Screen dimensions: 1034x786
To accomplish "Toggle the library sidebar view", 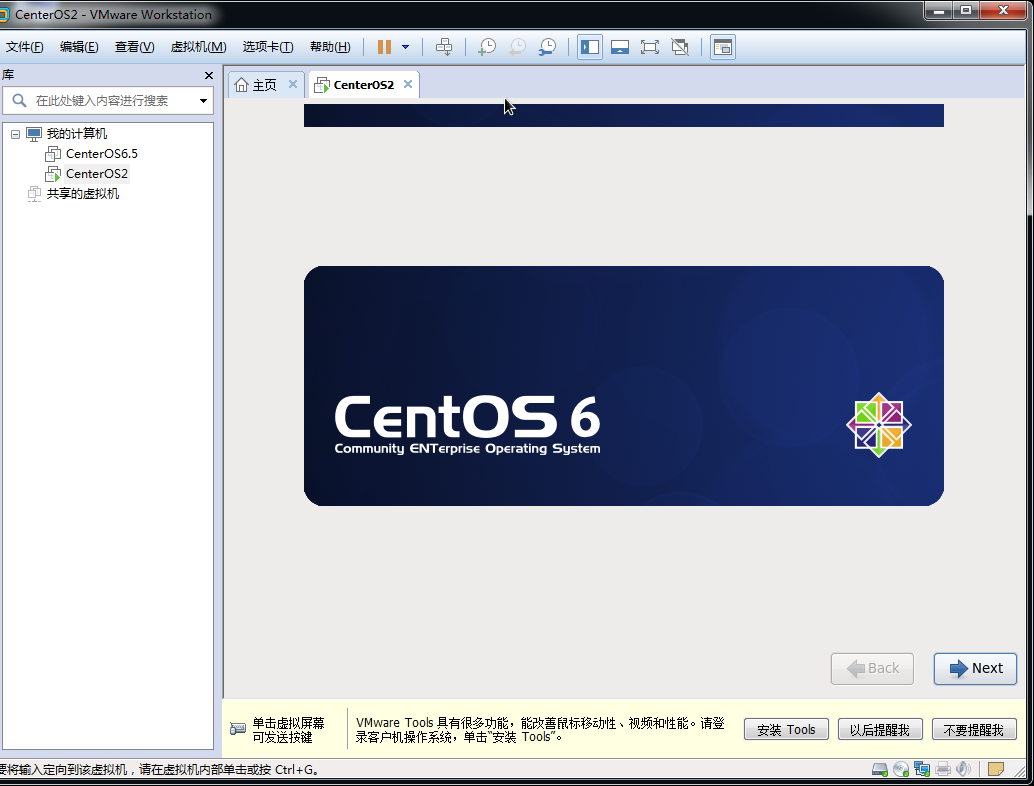I will 590,47.
